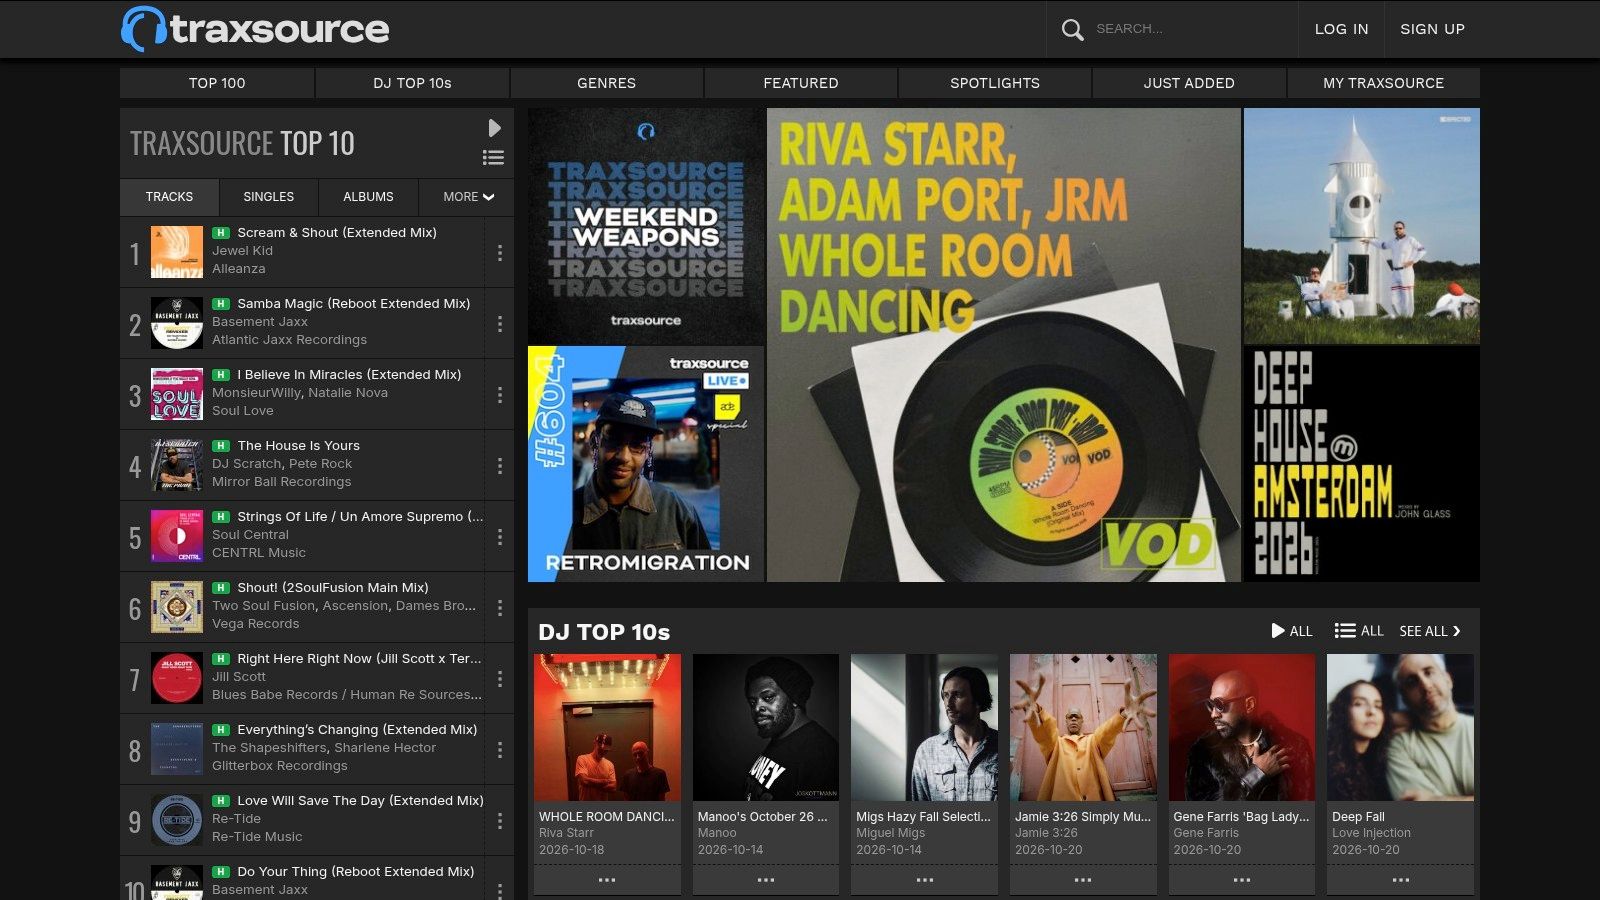This screenshot has height=900, width=1600.
Task: Click the Traxsource logo
Action: coord(255,29)
